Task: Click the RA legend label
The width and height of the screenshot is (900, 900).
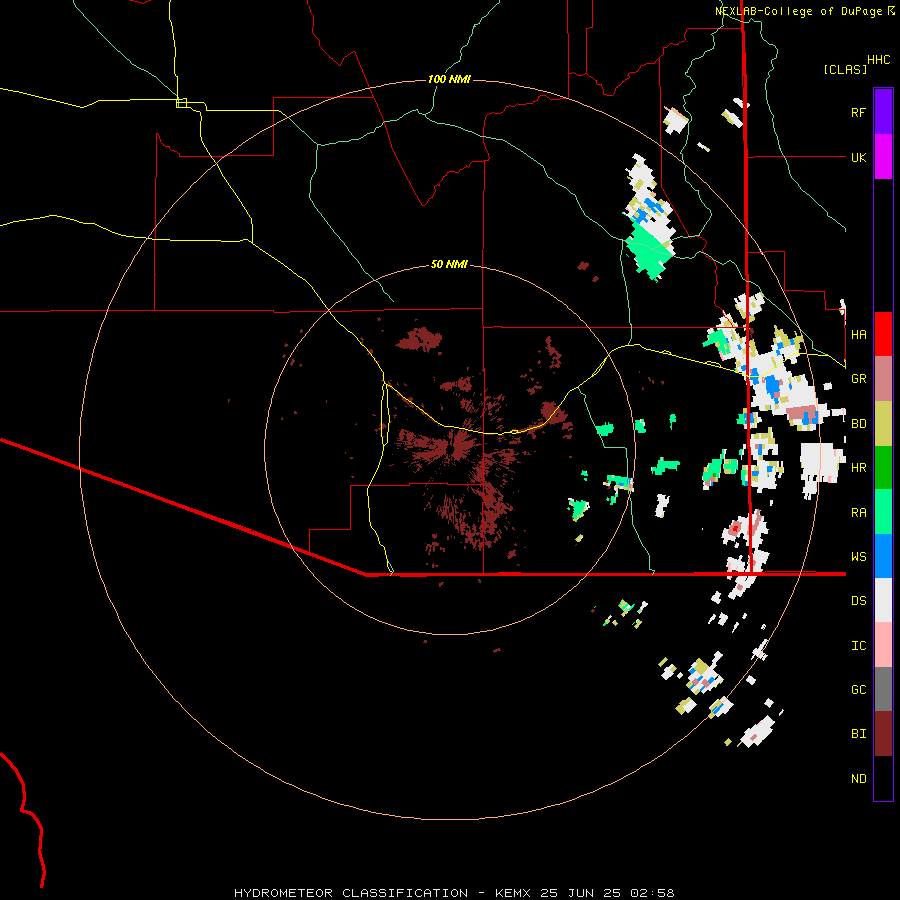Action: (858, 513)
